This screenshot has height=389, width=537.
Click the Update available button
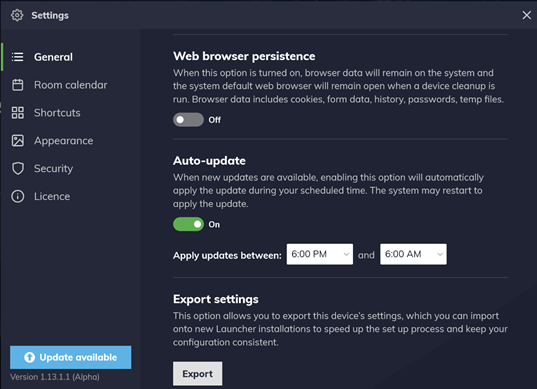(x=71, y=357)
